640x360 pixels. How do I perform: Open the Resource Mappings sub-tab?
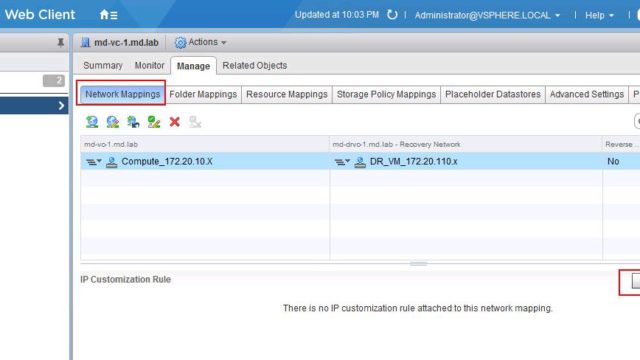click(x=287, y=94)
